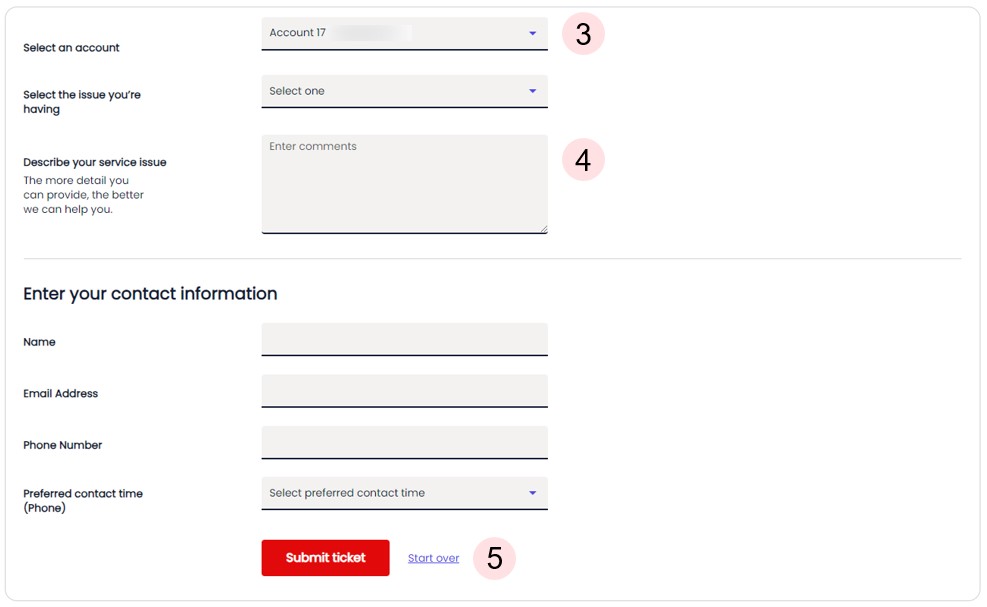Click the chevron on the issue selector

tap(533, 91)
